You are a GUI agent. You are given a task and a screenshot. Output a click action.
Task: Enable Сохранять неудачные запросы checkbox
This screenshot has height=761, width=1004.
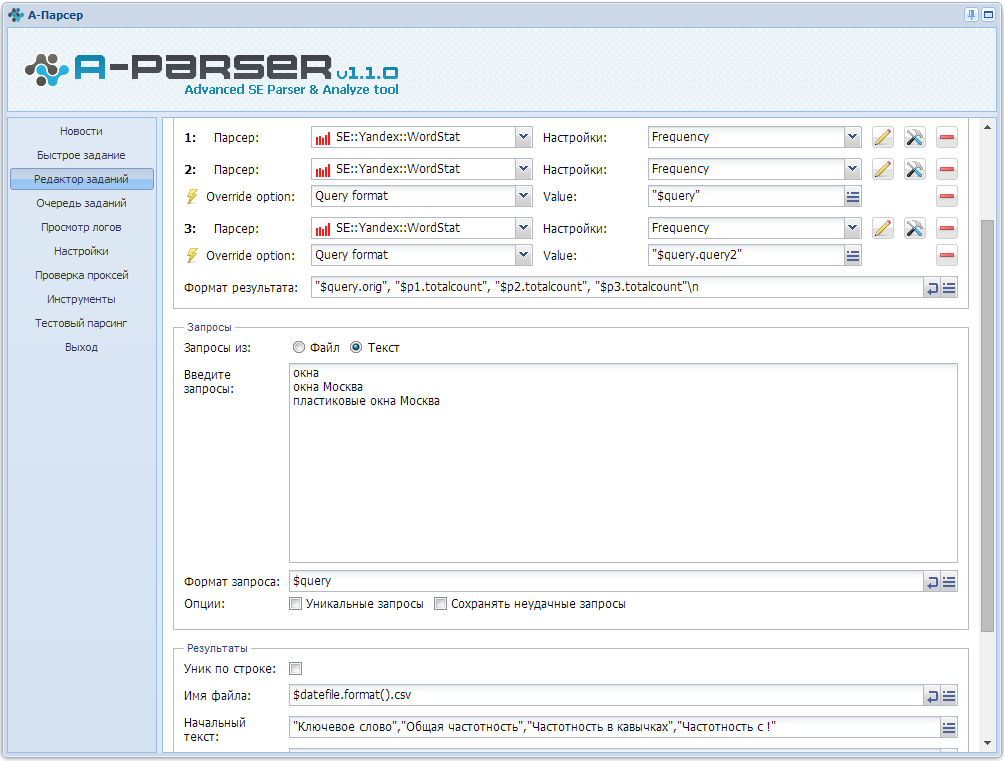click(441, 603)
